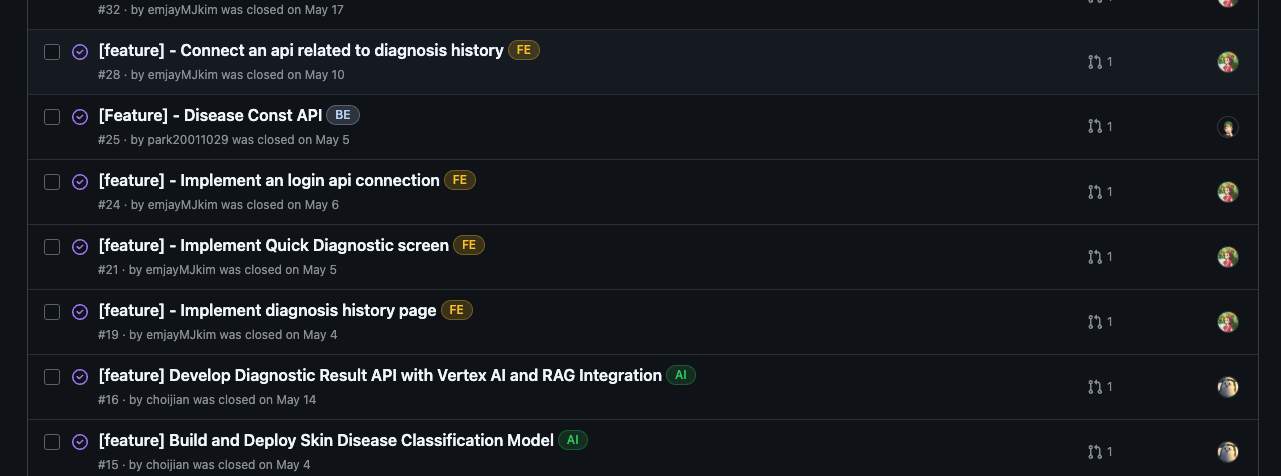Filter by FE label on issue #28
Image resolution: width=1281 pixels, height=476 pixels.
[523, 50]
